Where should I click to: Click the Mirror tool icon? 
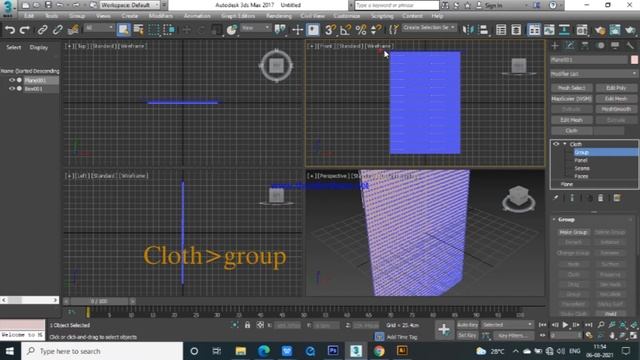(x=467, y=30)
